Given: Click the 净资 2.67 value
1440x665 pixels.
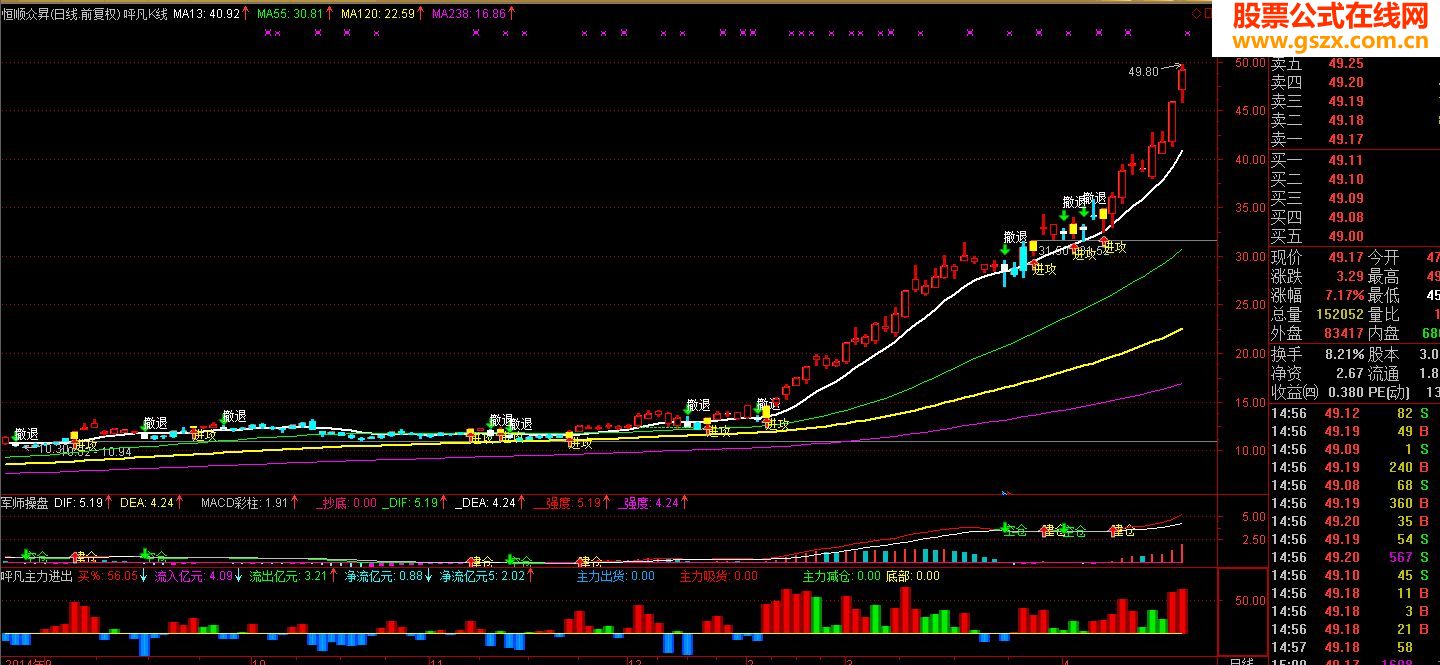Looking at the screenshot, I should pos(1350,373).
